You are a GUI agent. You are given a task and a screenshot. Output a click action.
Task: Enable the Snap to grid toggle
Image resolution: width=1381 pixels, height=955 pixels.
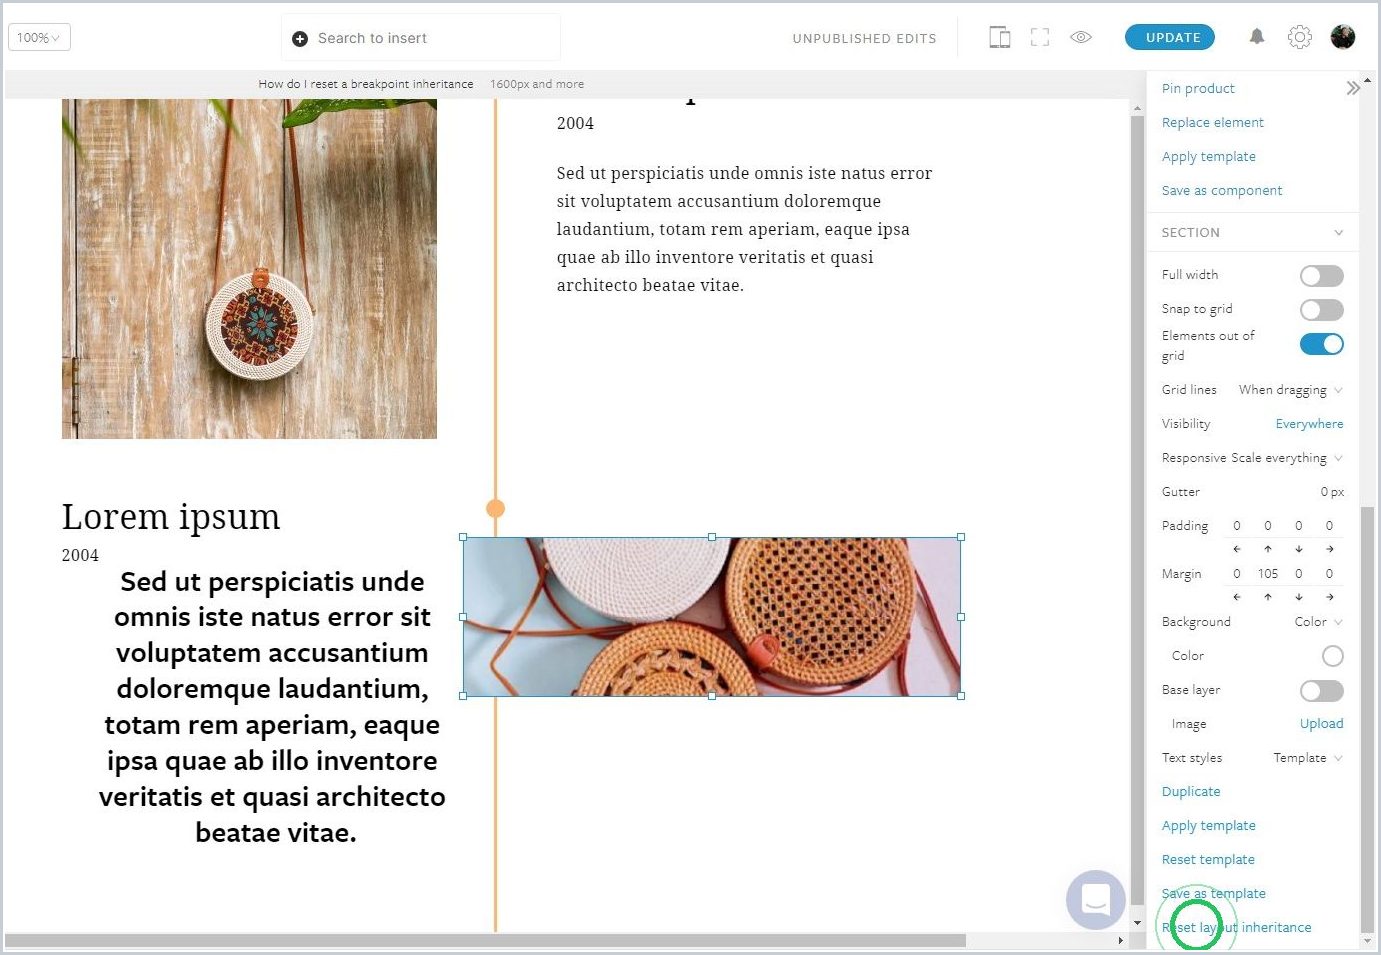1321,310
